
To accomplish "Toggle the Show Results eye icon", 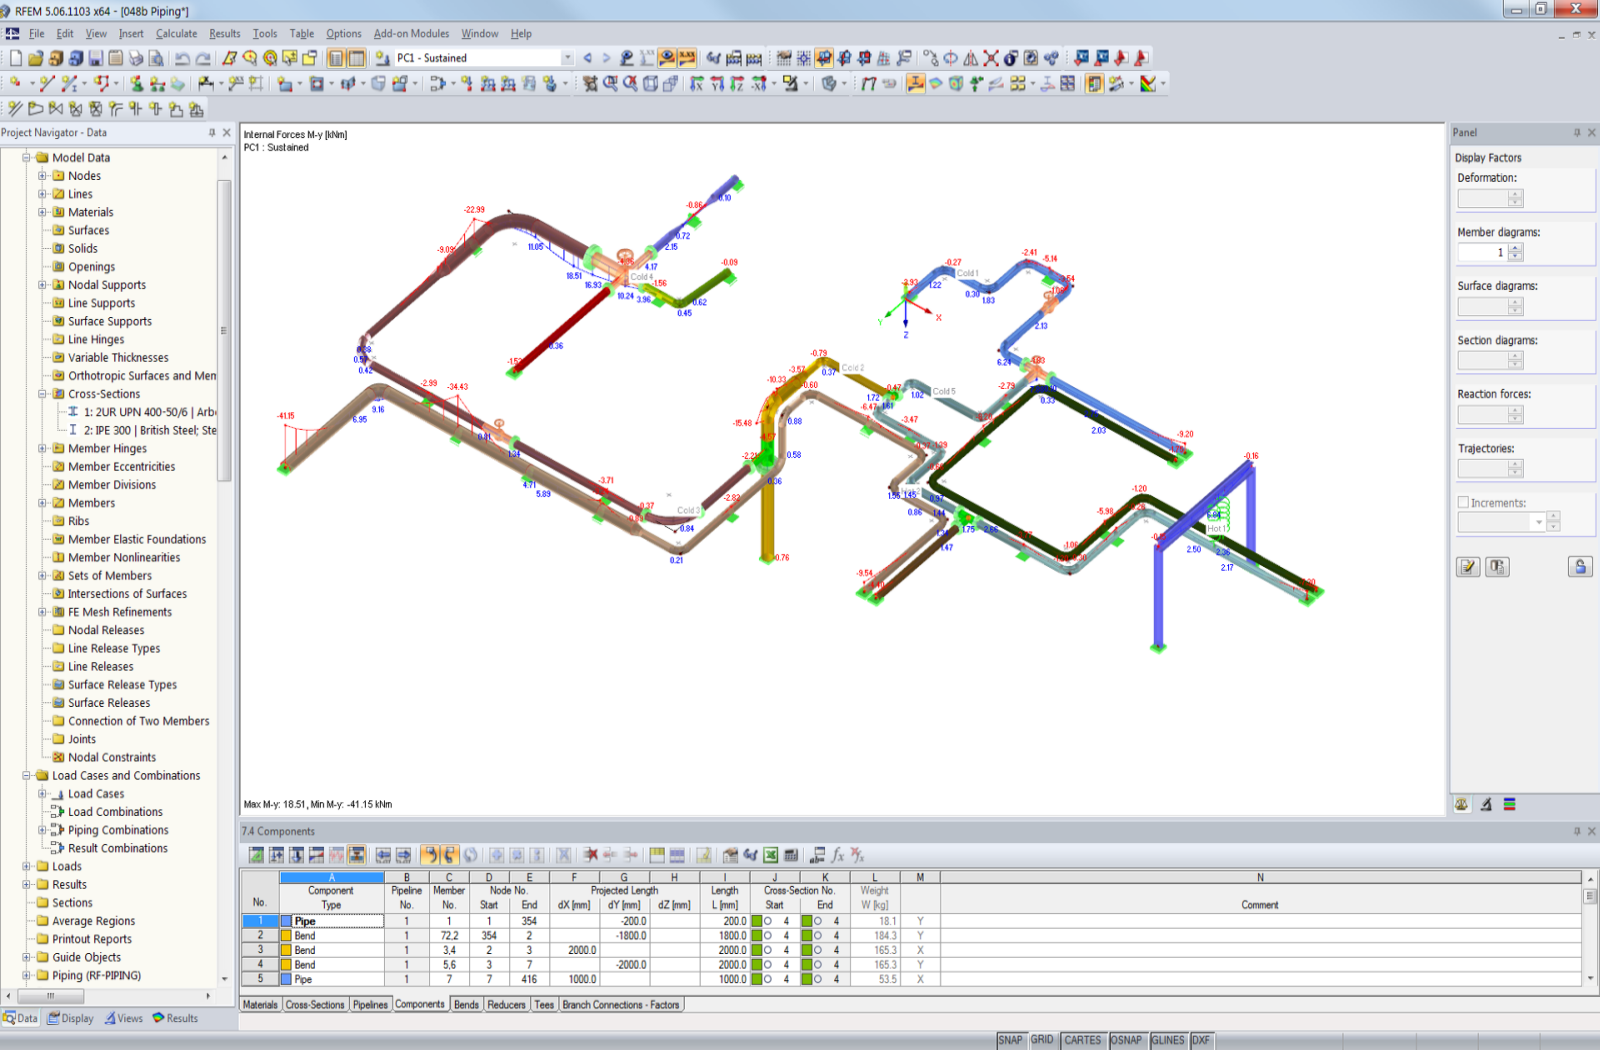I will (x=667, y=58).
